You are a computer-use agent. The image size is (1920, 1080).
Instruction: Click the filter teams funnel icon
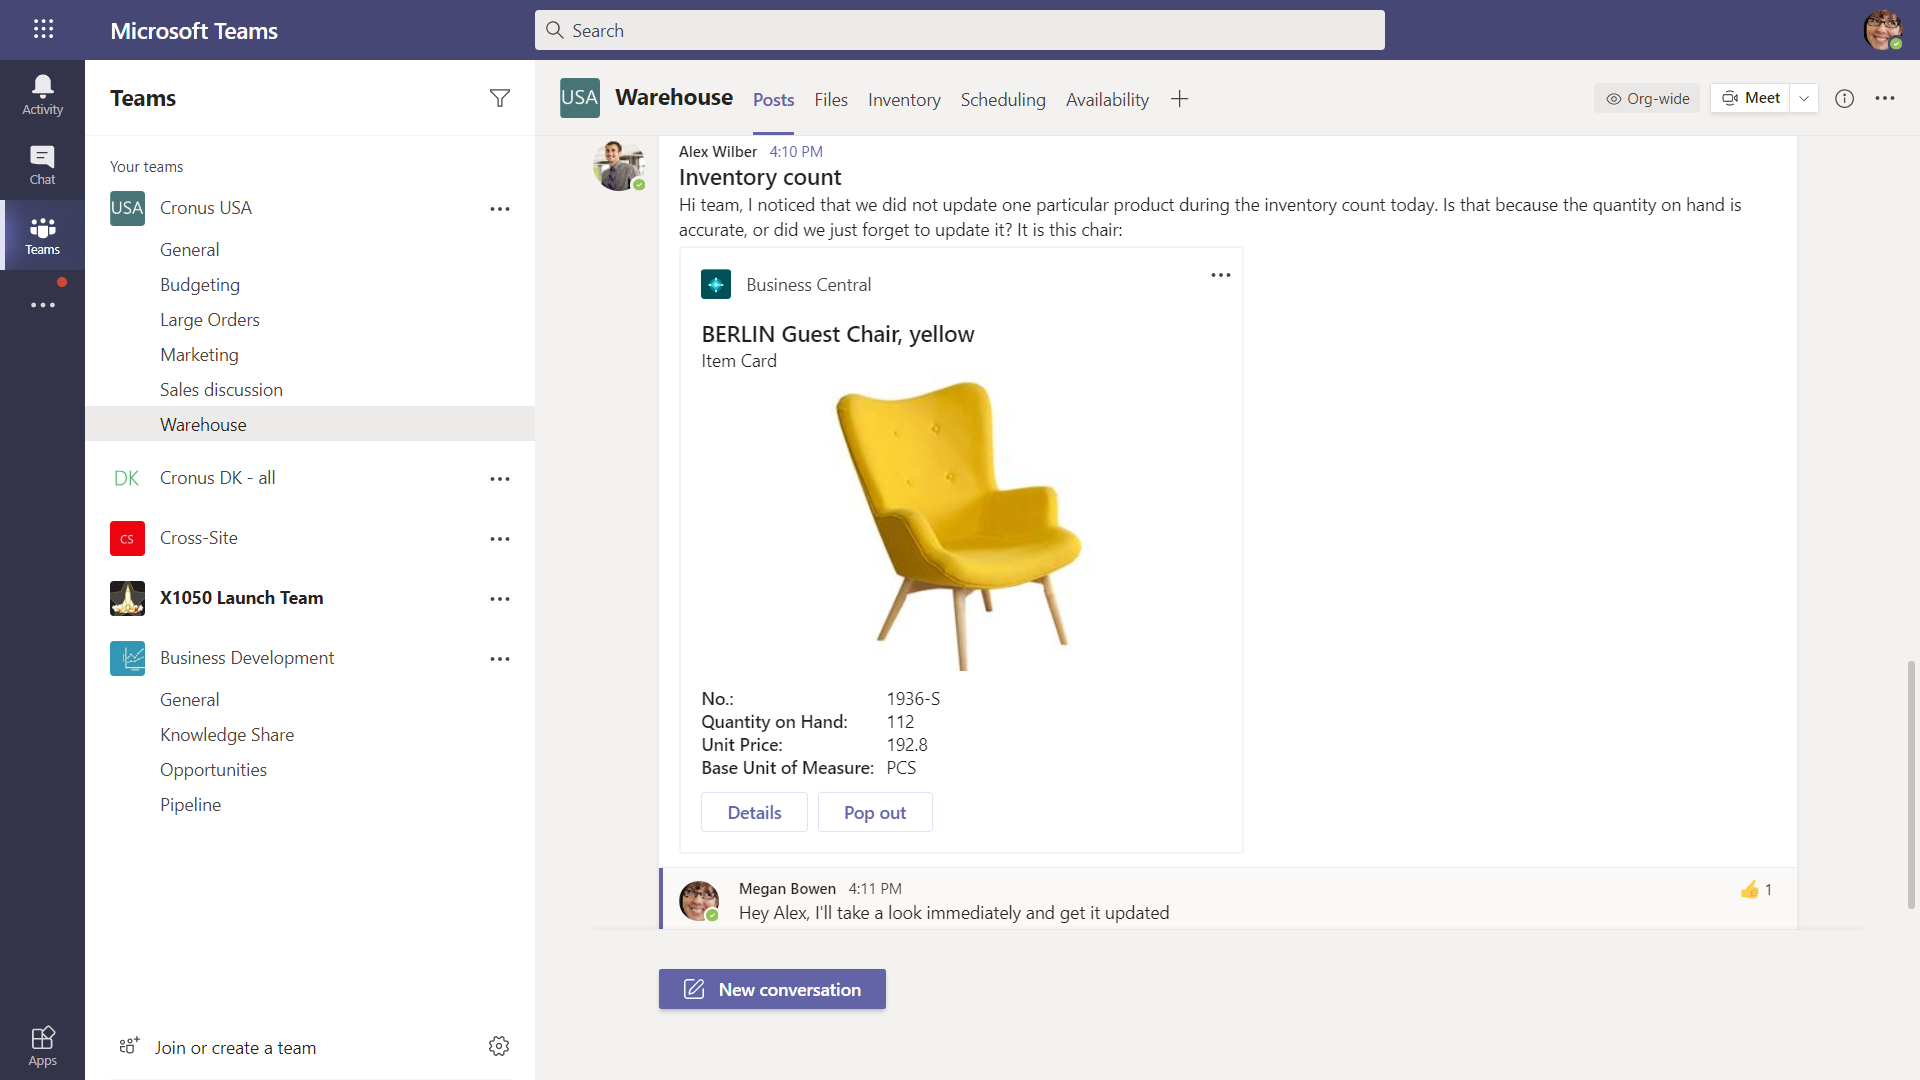point(499,98)
